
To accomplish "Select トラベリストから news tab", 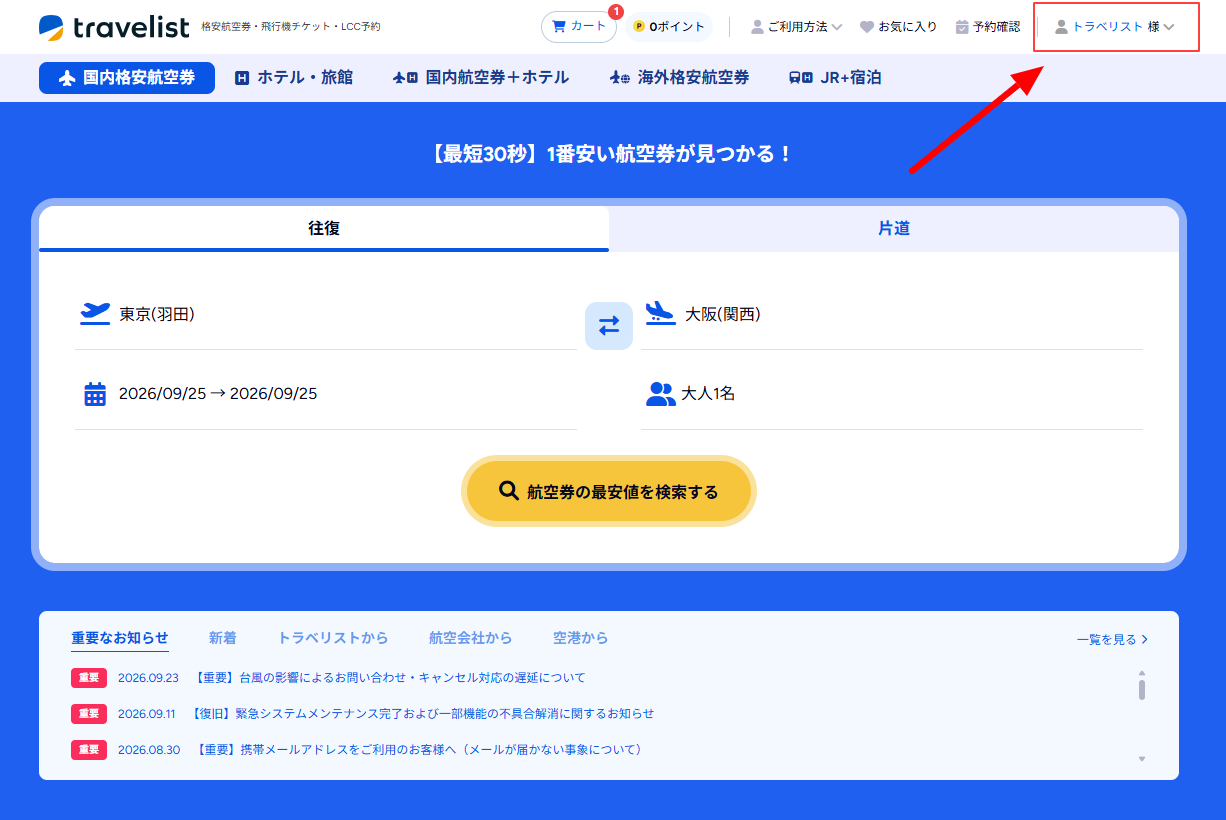I will 333,638.
